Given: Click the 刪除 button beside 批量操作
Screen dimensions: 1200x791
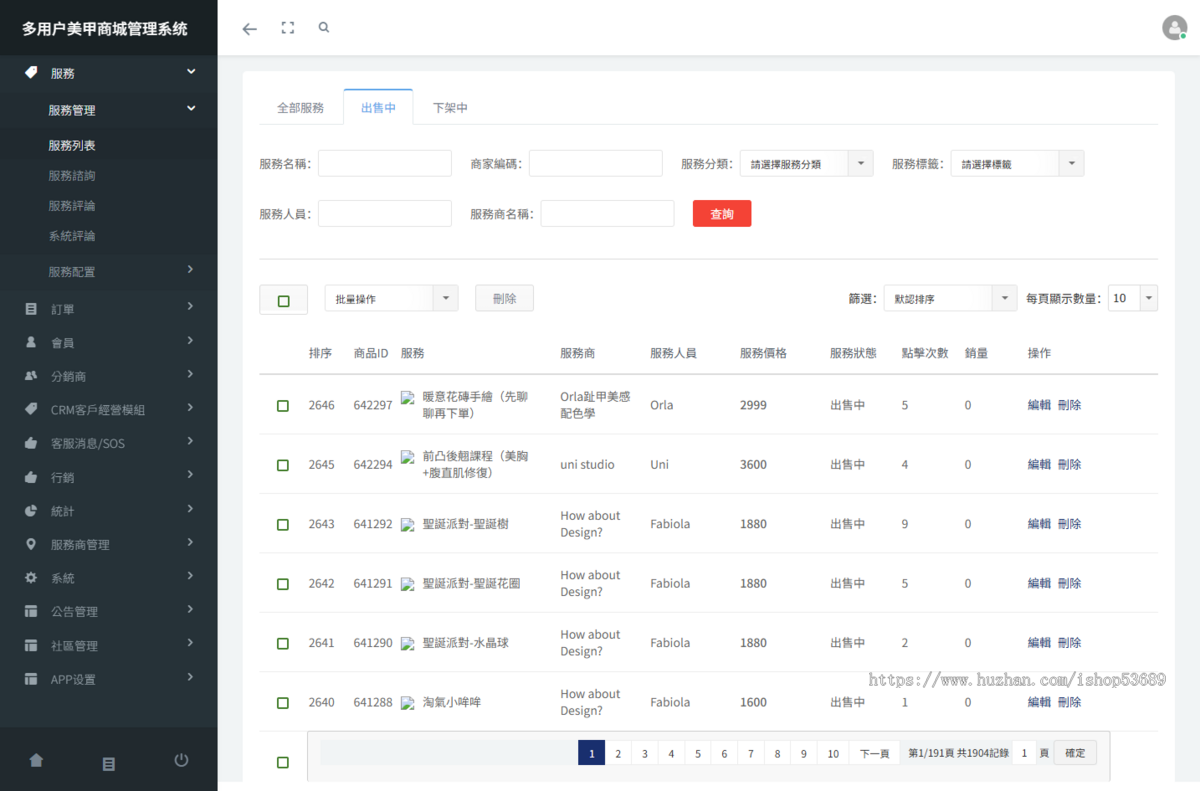Looking at the screenshot, I should pos(504,298).
